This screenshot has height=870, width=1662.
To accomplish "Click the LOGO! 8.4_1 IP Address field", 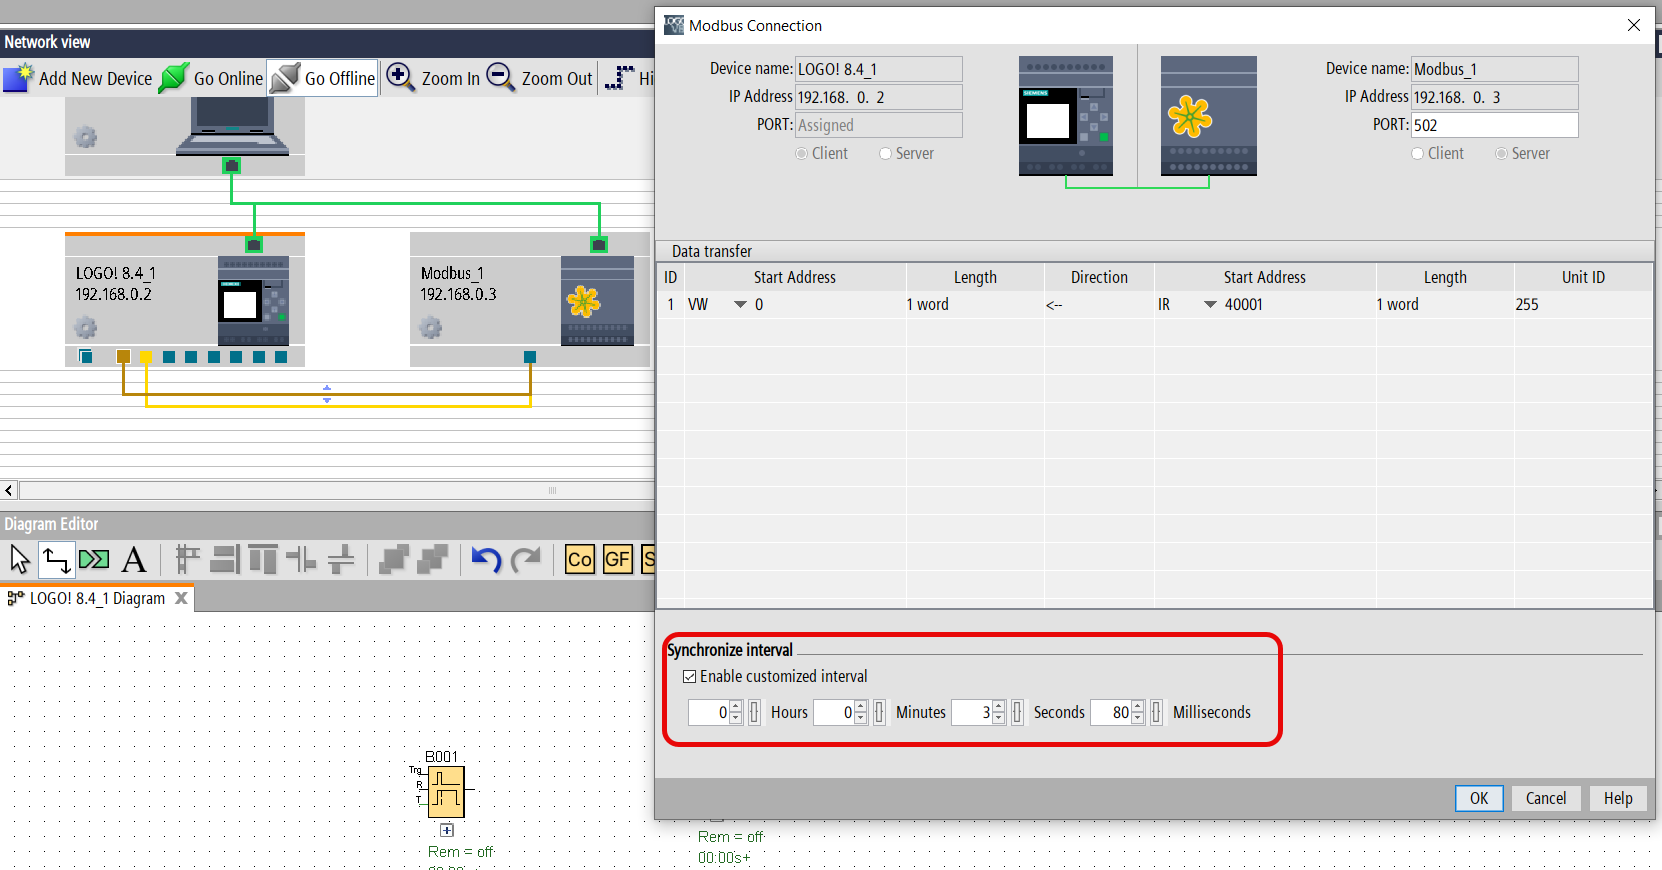I will click(879, 97).
